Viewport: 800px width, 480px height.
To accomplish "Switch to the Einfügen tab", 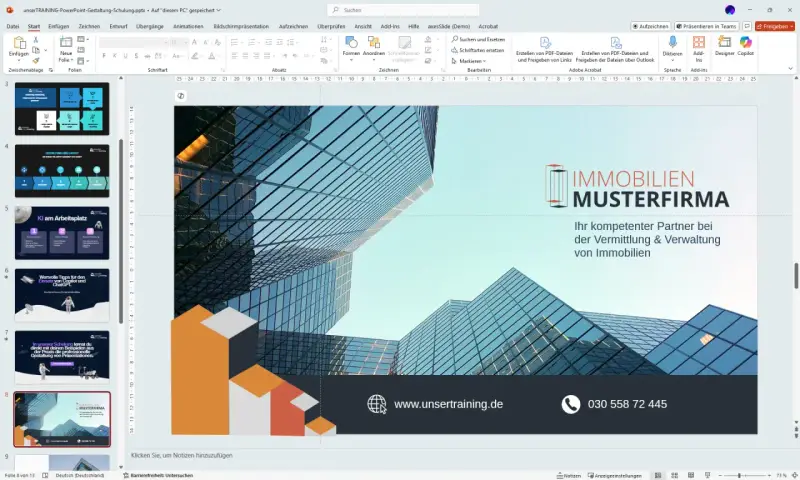I will click(x=59, y=26).
